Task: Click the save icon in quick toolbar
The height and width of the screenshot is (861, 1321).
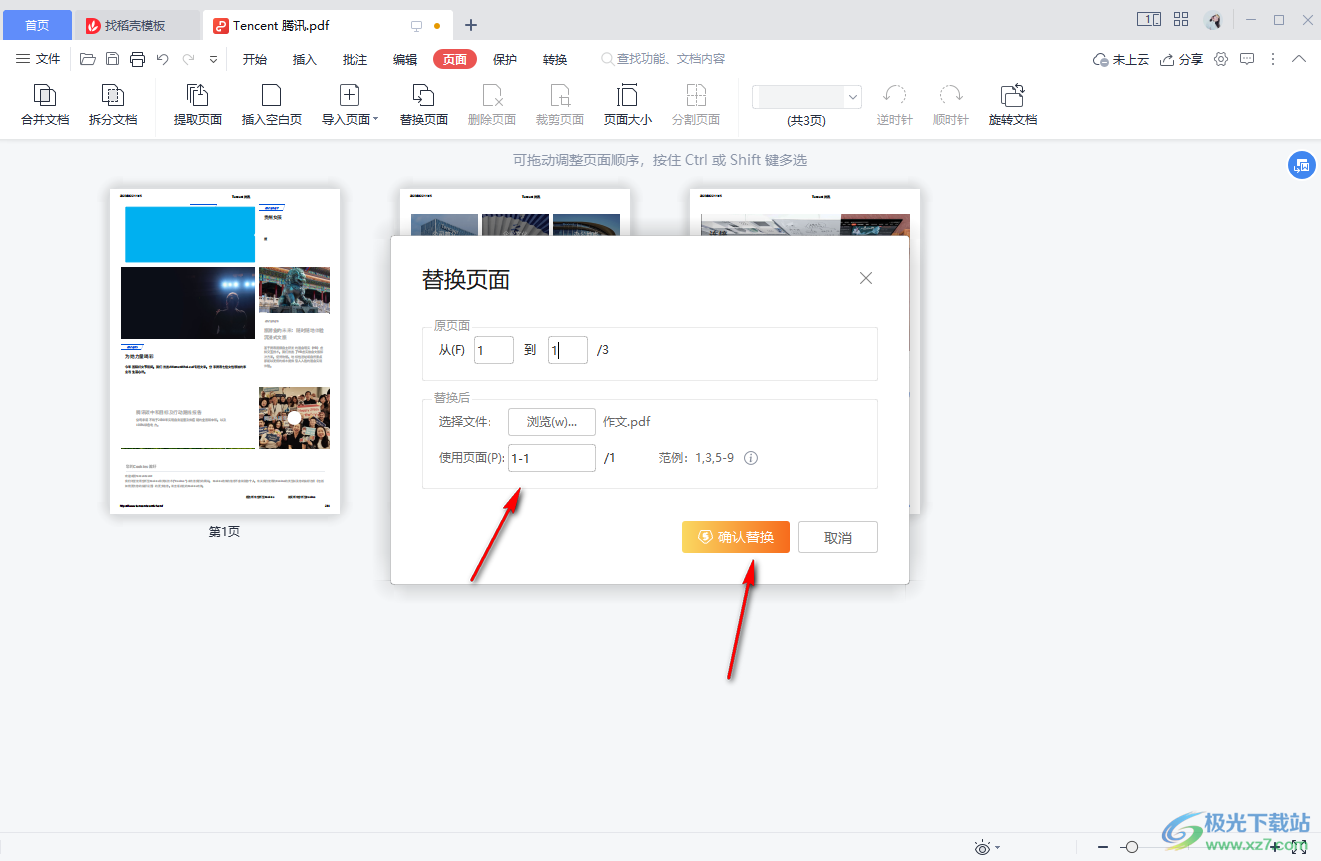Action: tap(113, 59)
